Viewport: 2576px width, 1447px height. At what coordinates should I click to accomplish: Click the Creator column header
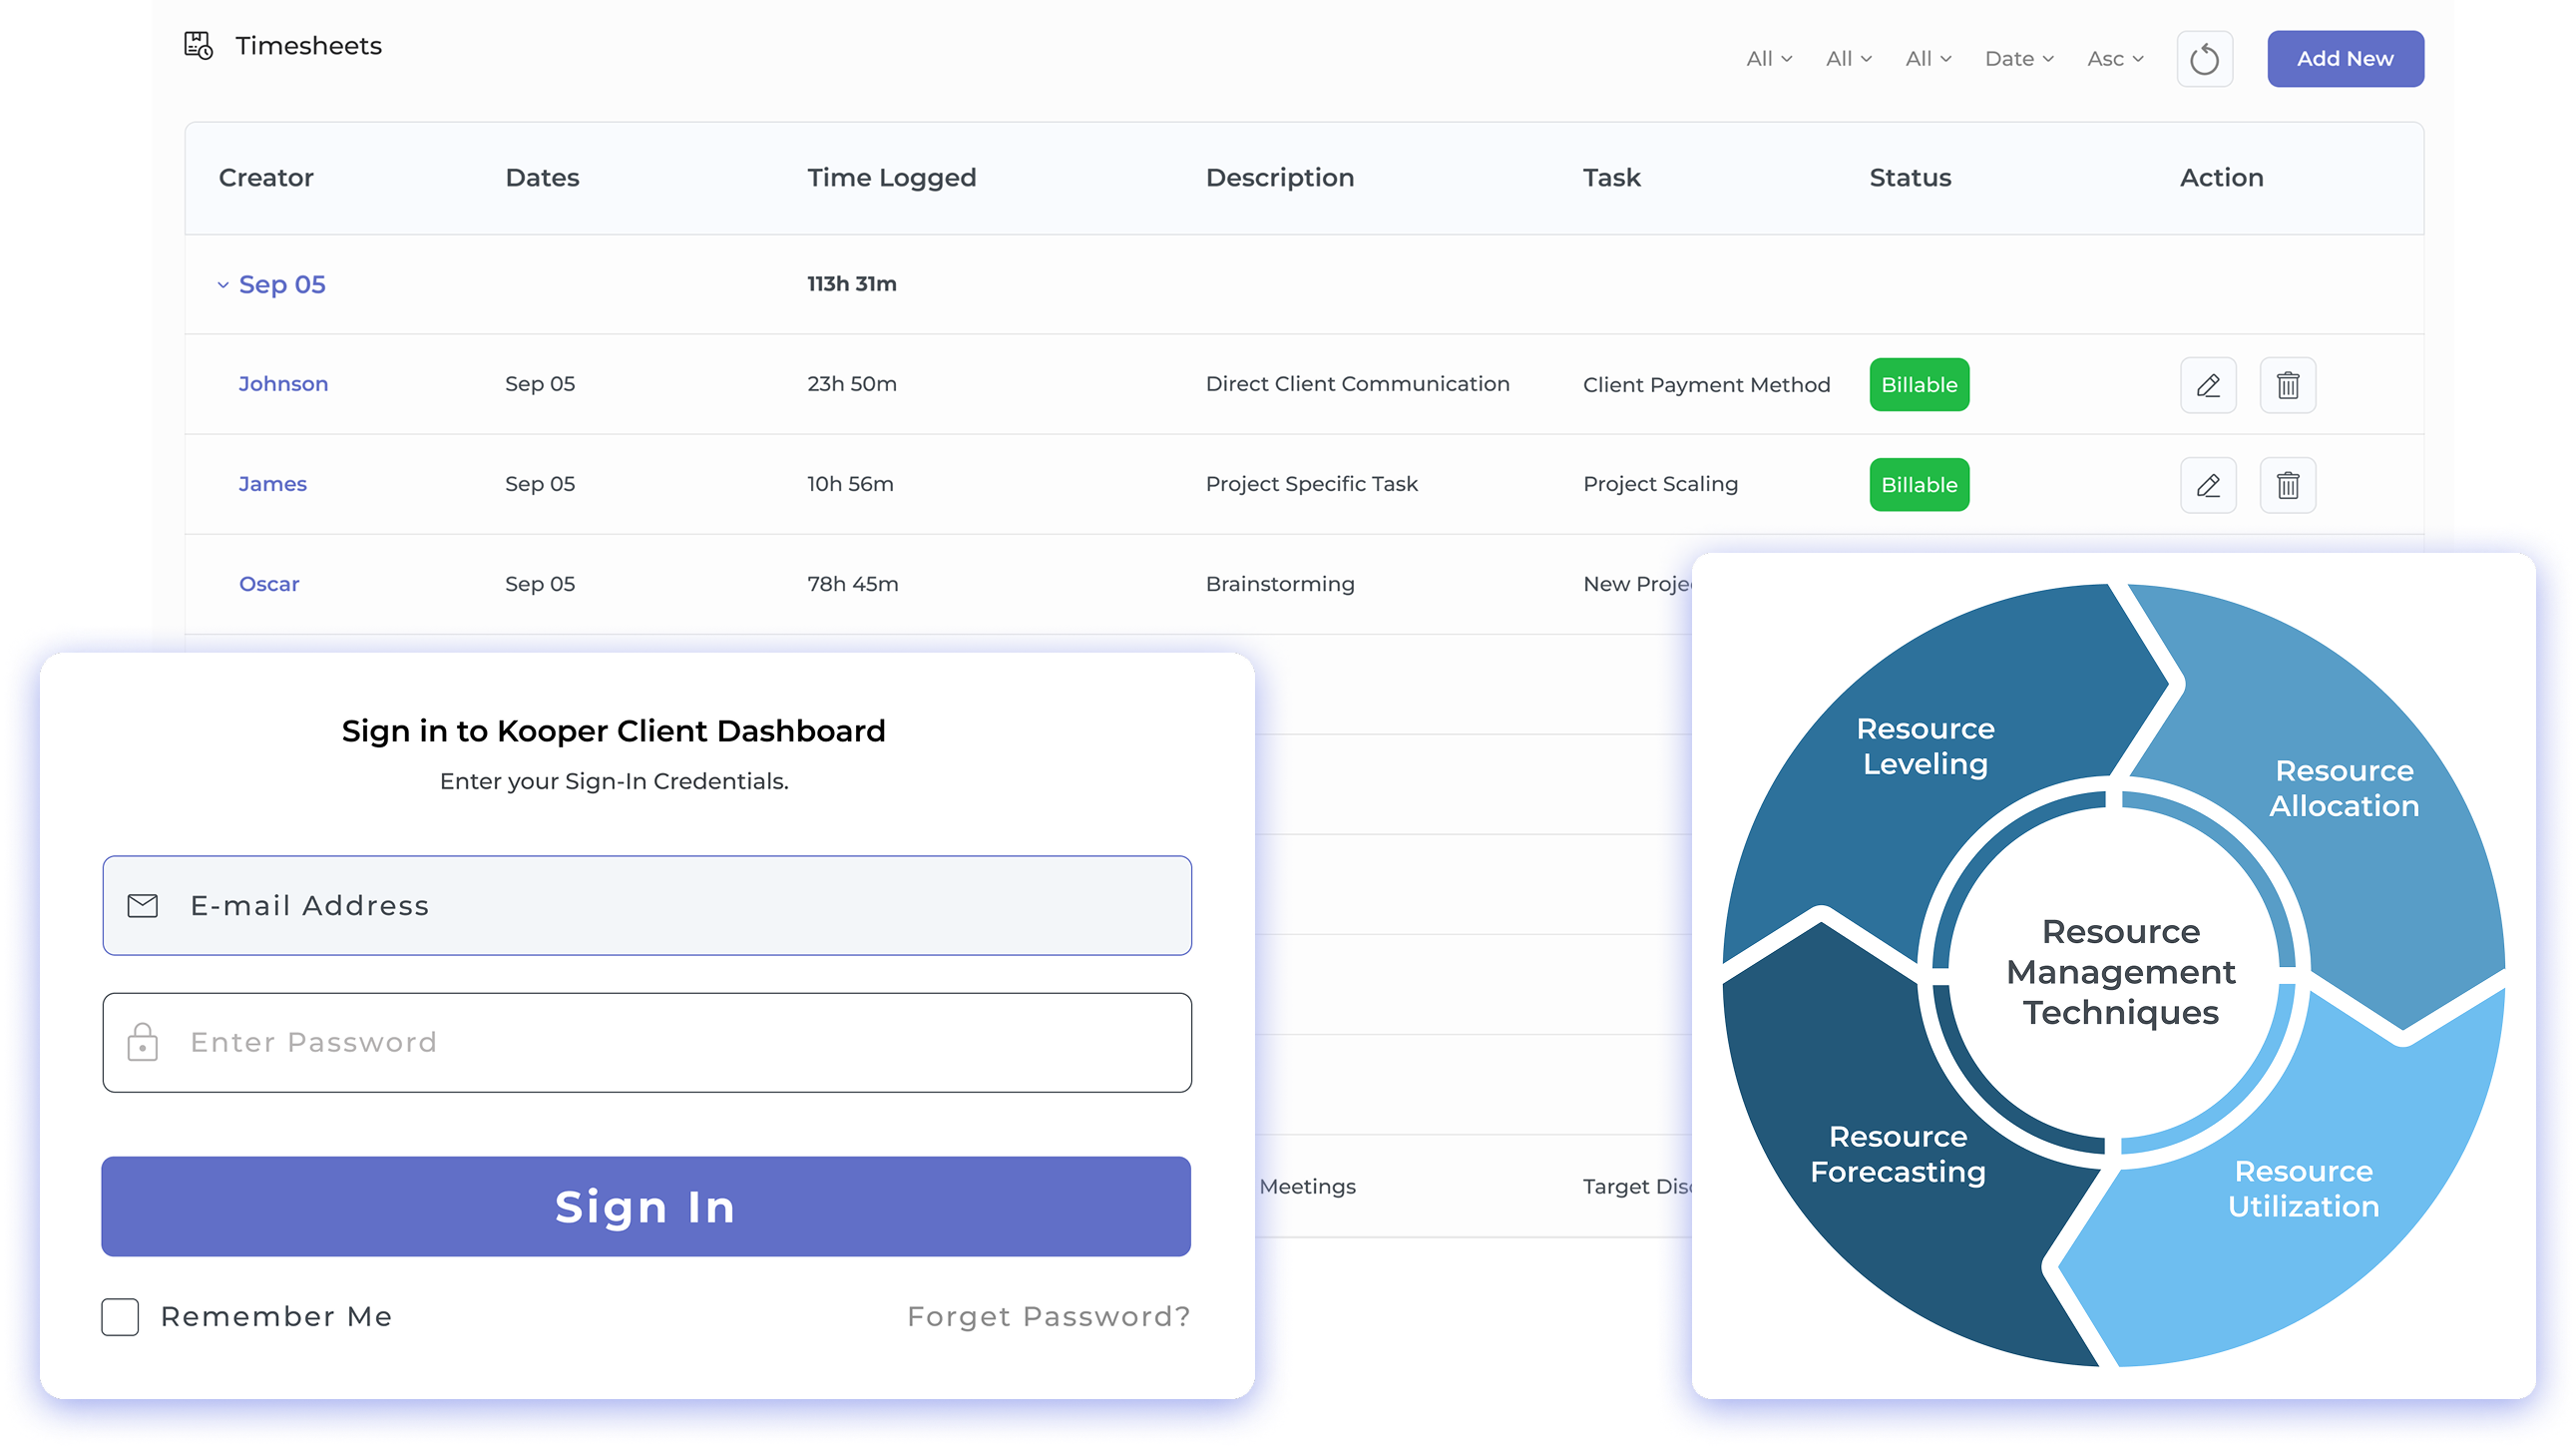tap(266, 178)
